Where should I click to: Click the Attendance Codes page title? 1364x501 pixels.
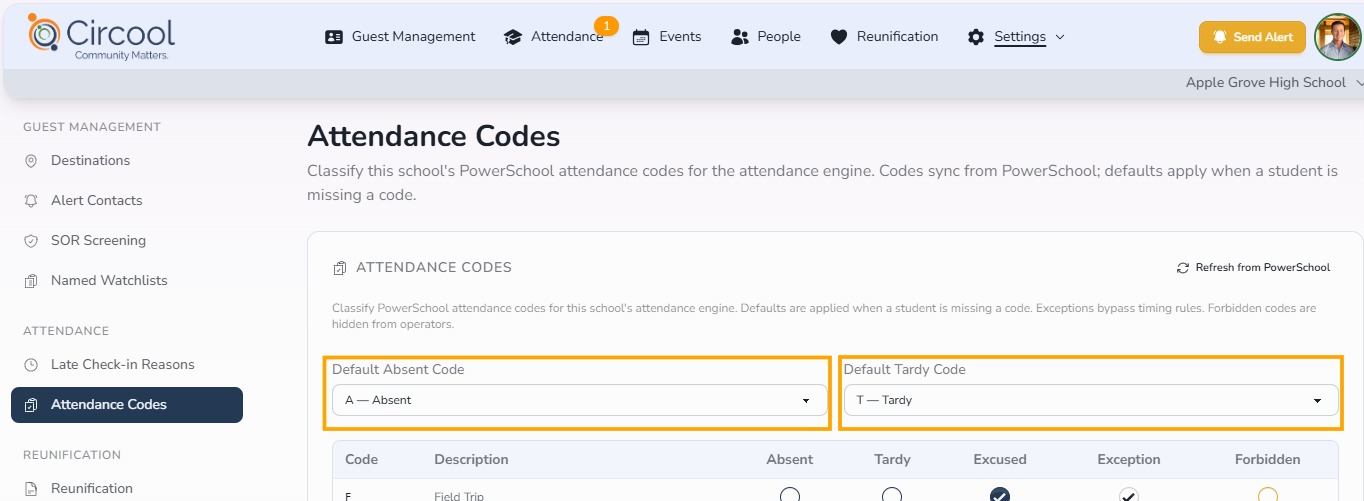click(x=434, y=136)
